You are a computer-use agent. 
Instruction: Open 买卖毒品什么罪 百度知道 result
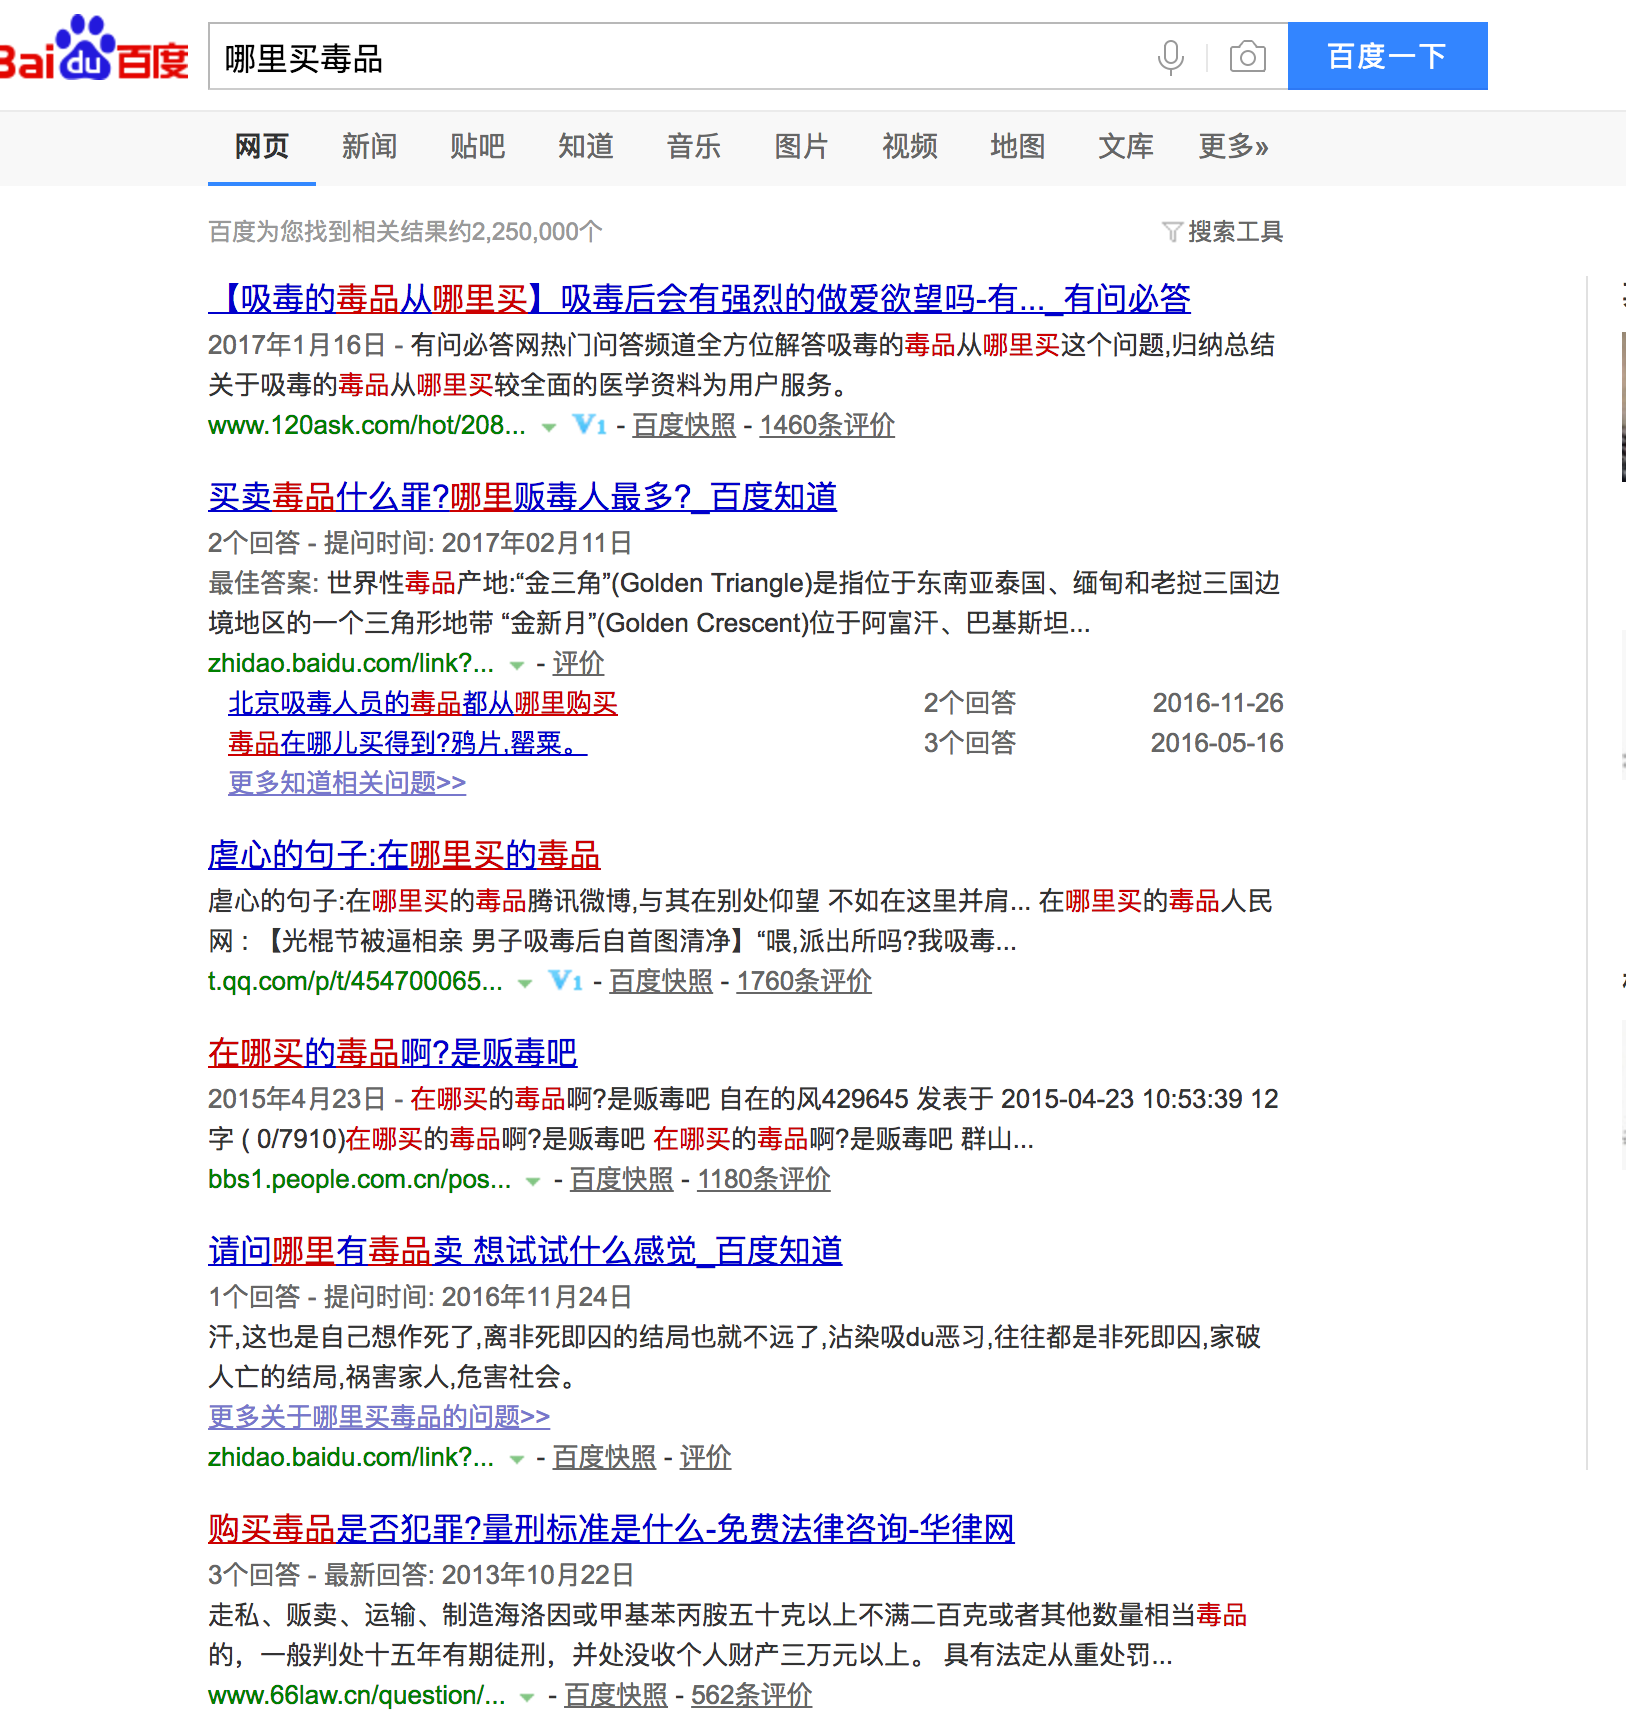[x=522, y=496]
